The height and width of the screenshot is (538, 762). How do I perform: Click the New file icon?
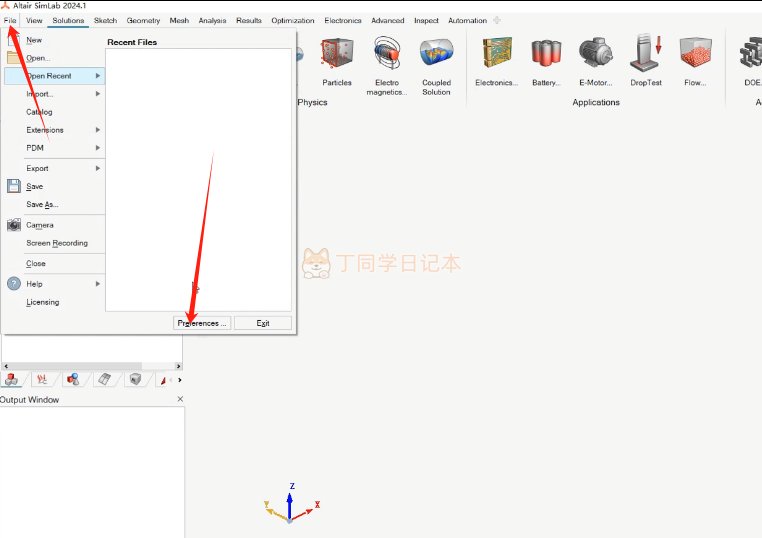[x=13, y=39]
